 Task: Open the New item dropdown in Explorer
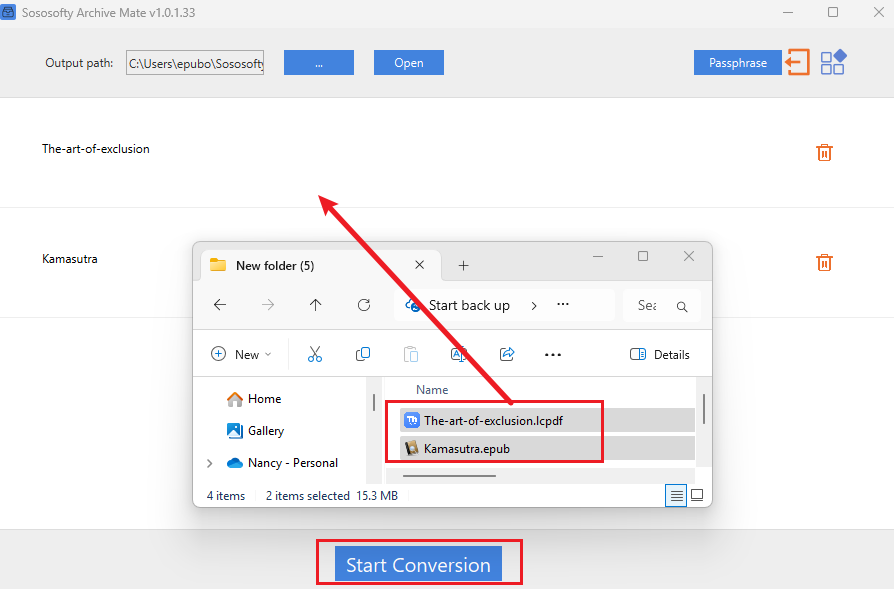(241, 354)
